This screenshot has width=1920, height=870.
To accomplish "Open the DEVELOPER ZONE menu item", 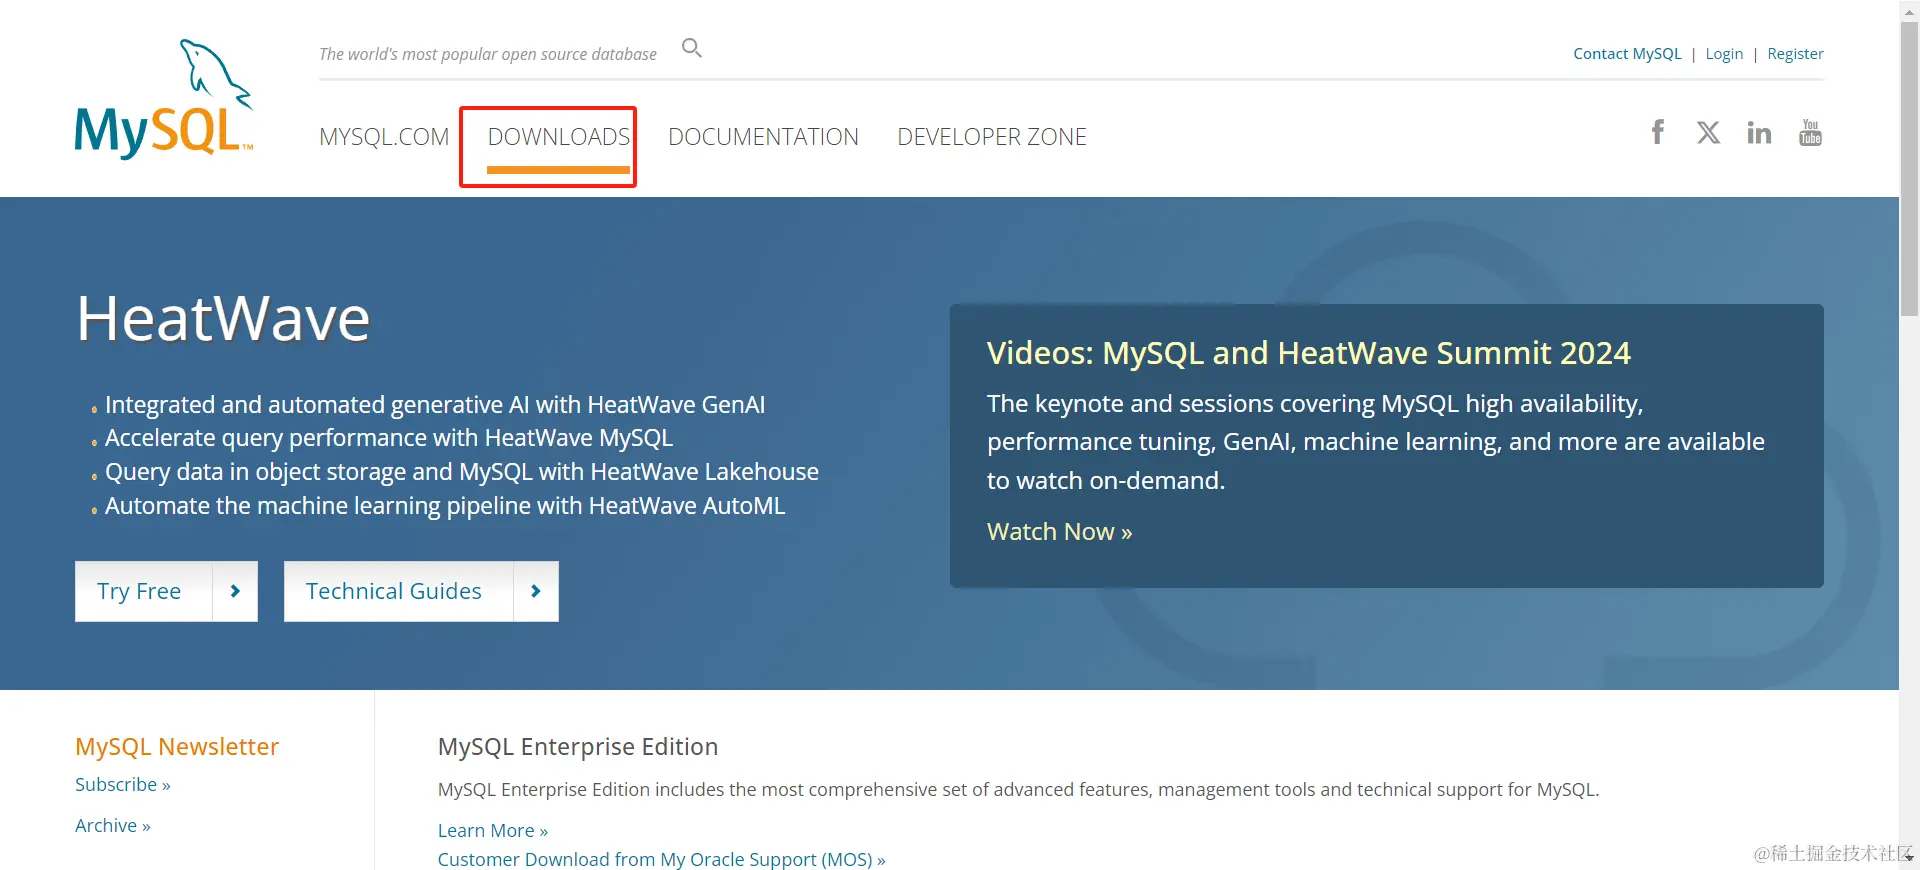I will click(x=992, y=137).
